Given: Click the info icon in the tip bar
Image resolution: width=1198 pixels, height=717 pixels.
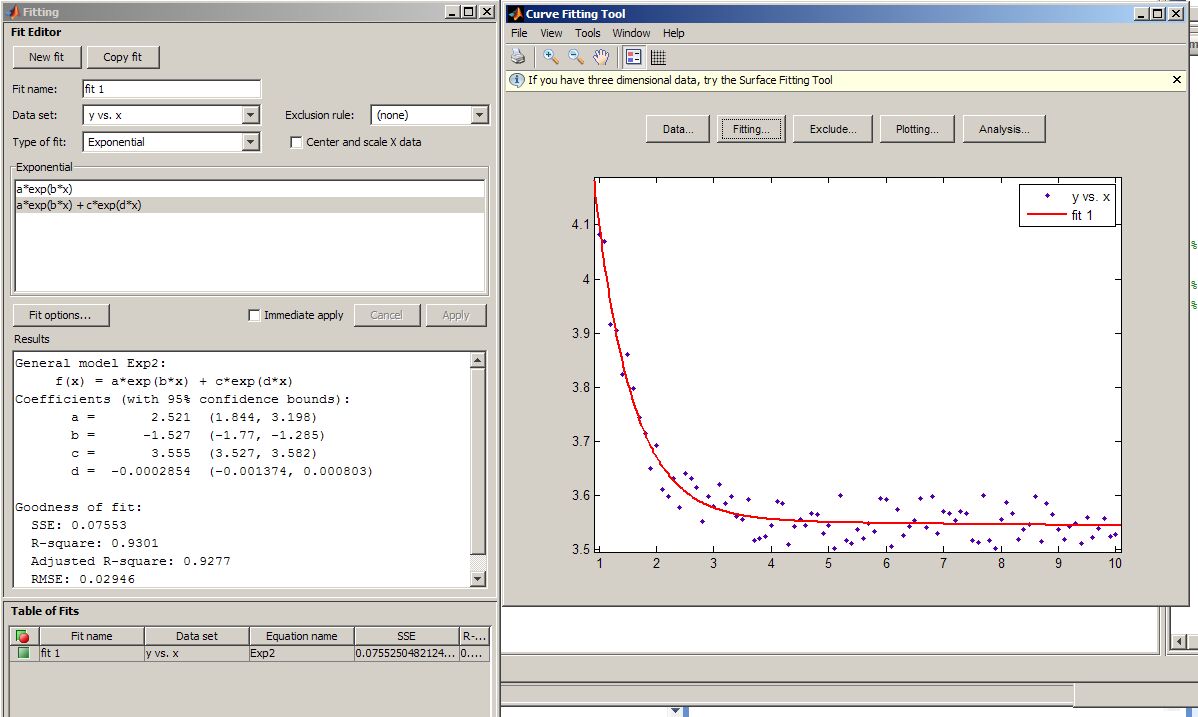Looking at the screenshot, I should pyautogui.click(x=517, y=80).
